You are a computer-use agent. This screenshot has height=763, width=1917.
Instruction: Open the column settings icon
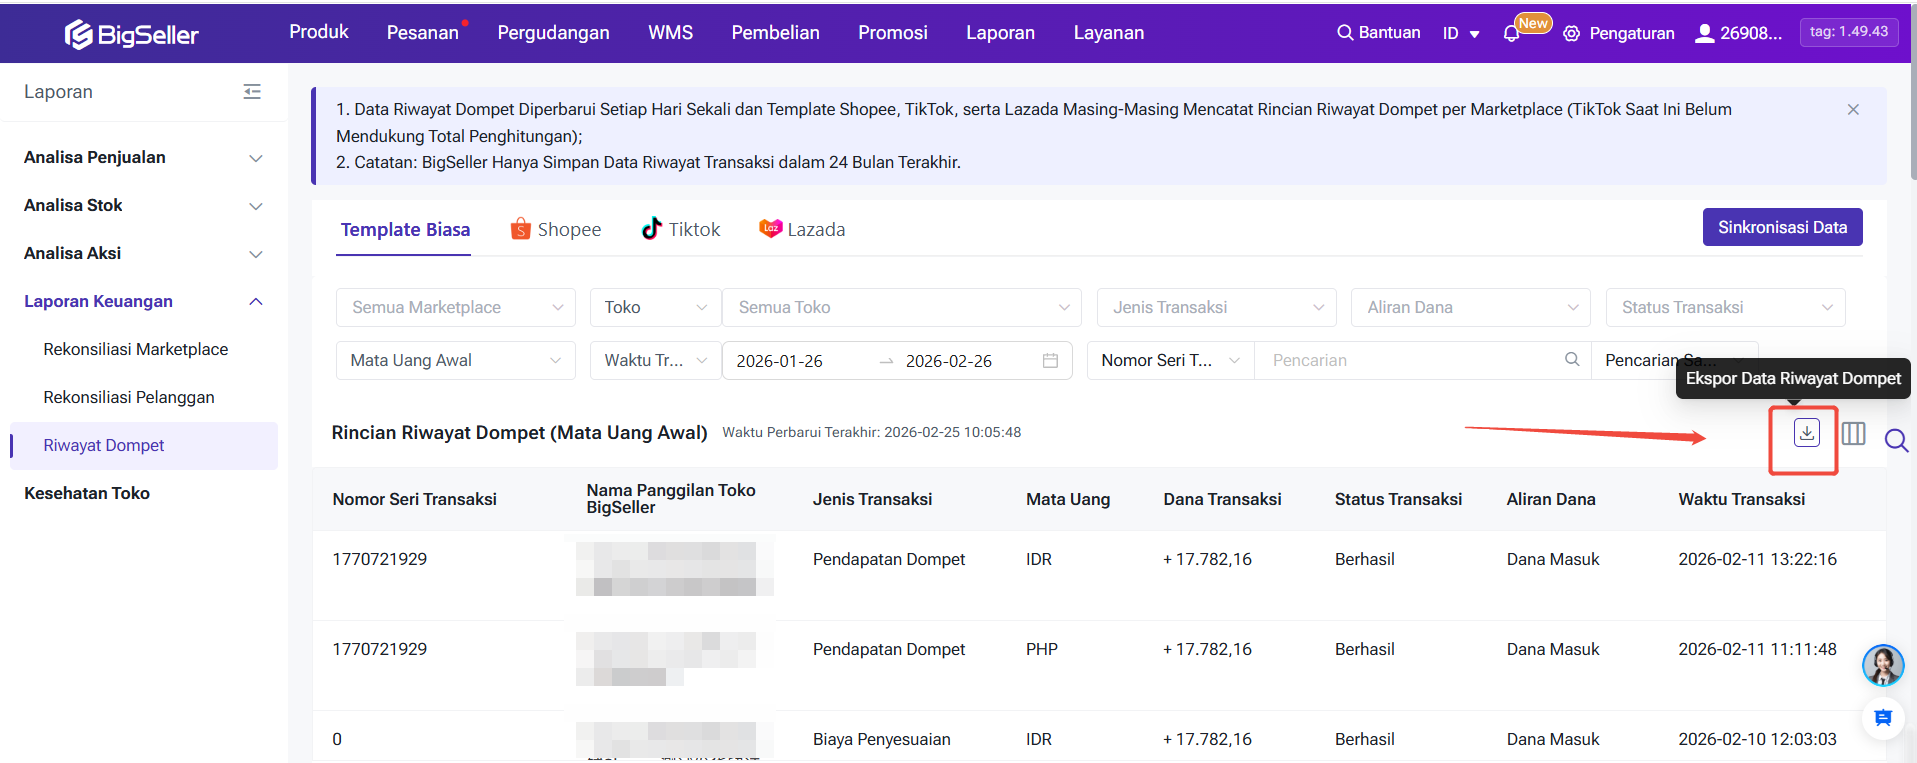tap(1853, 434)
